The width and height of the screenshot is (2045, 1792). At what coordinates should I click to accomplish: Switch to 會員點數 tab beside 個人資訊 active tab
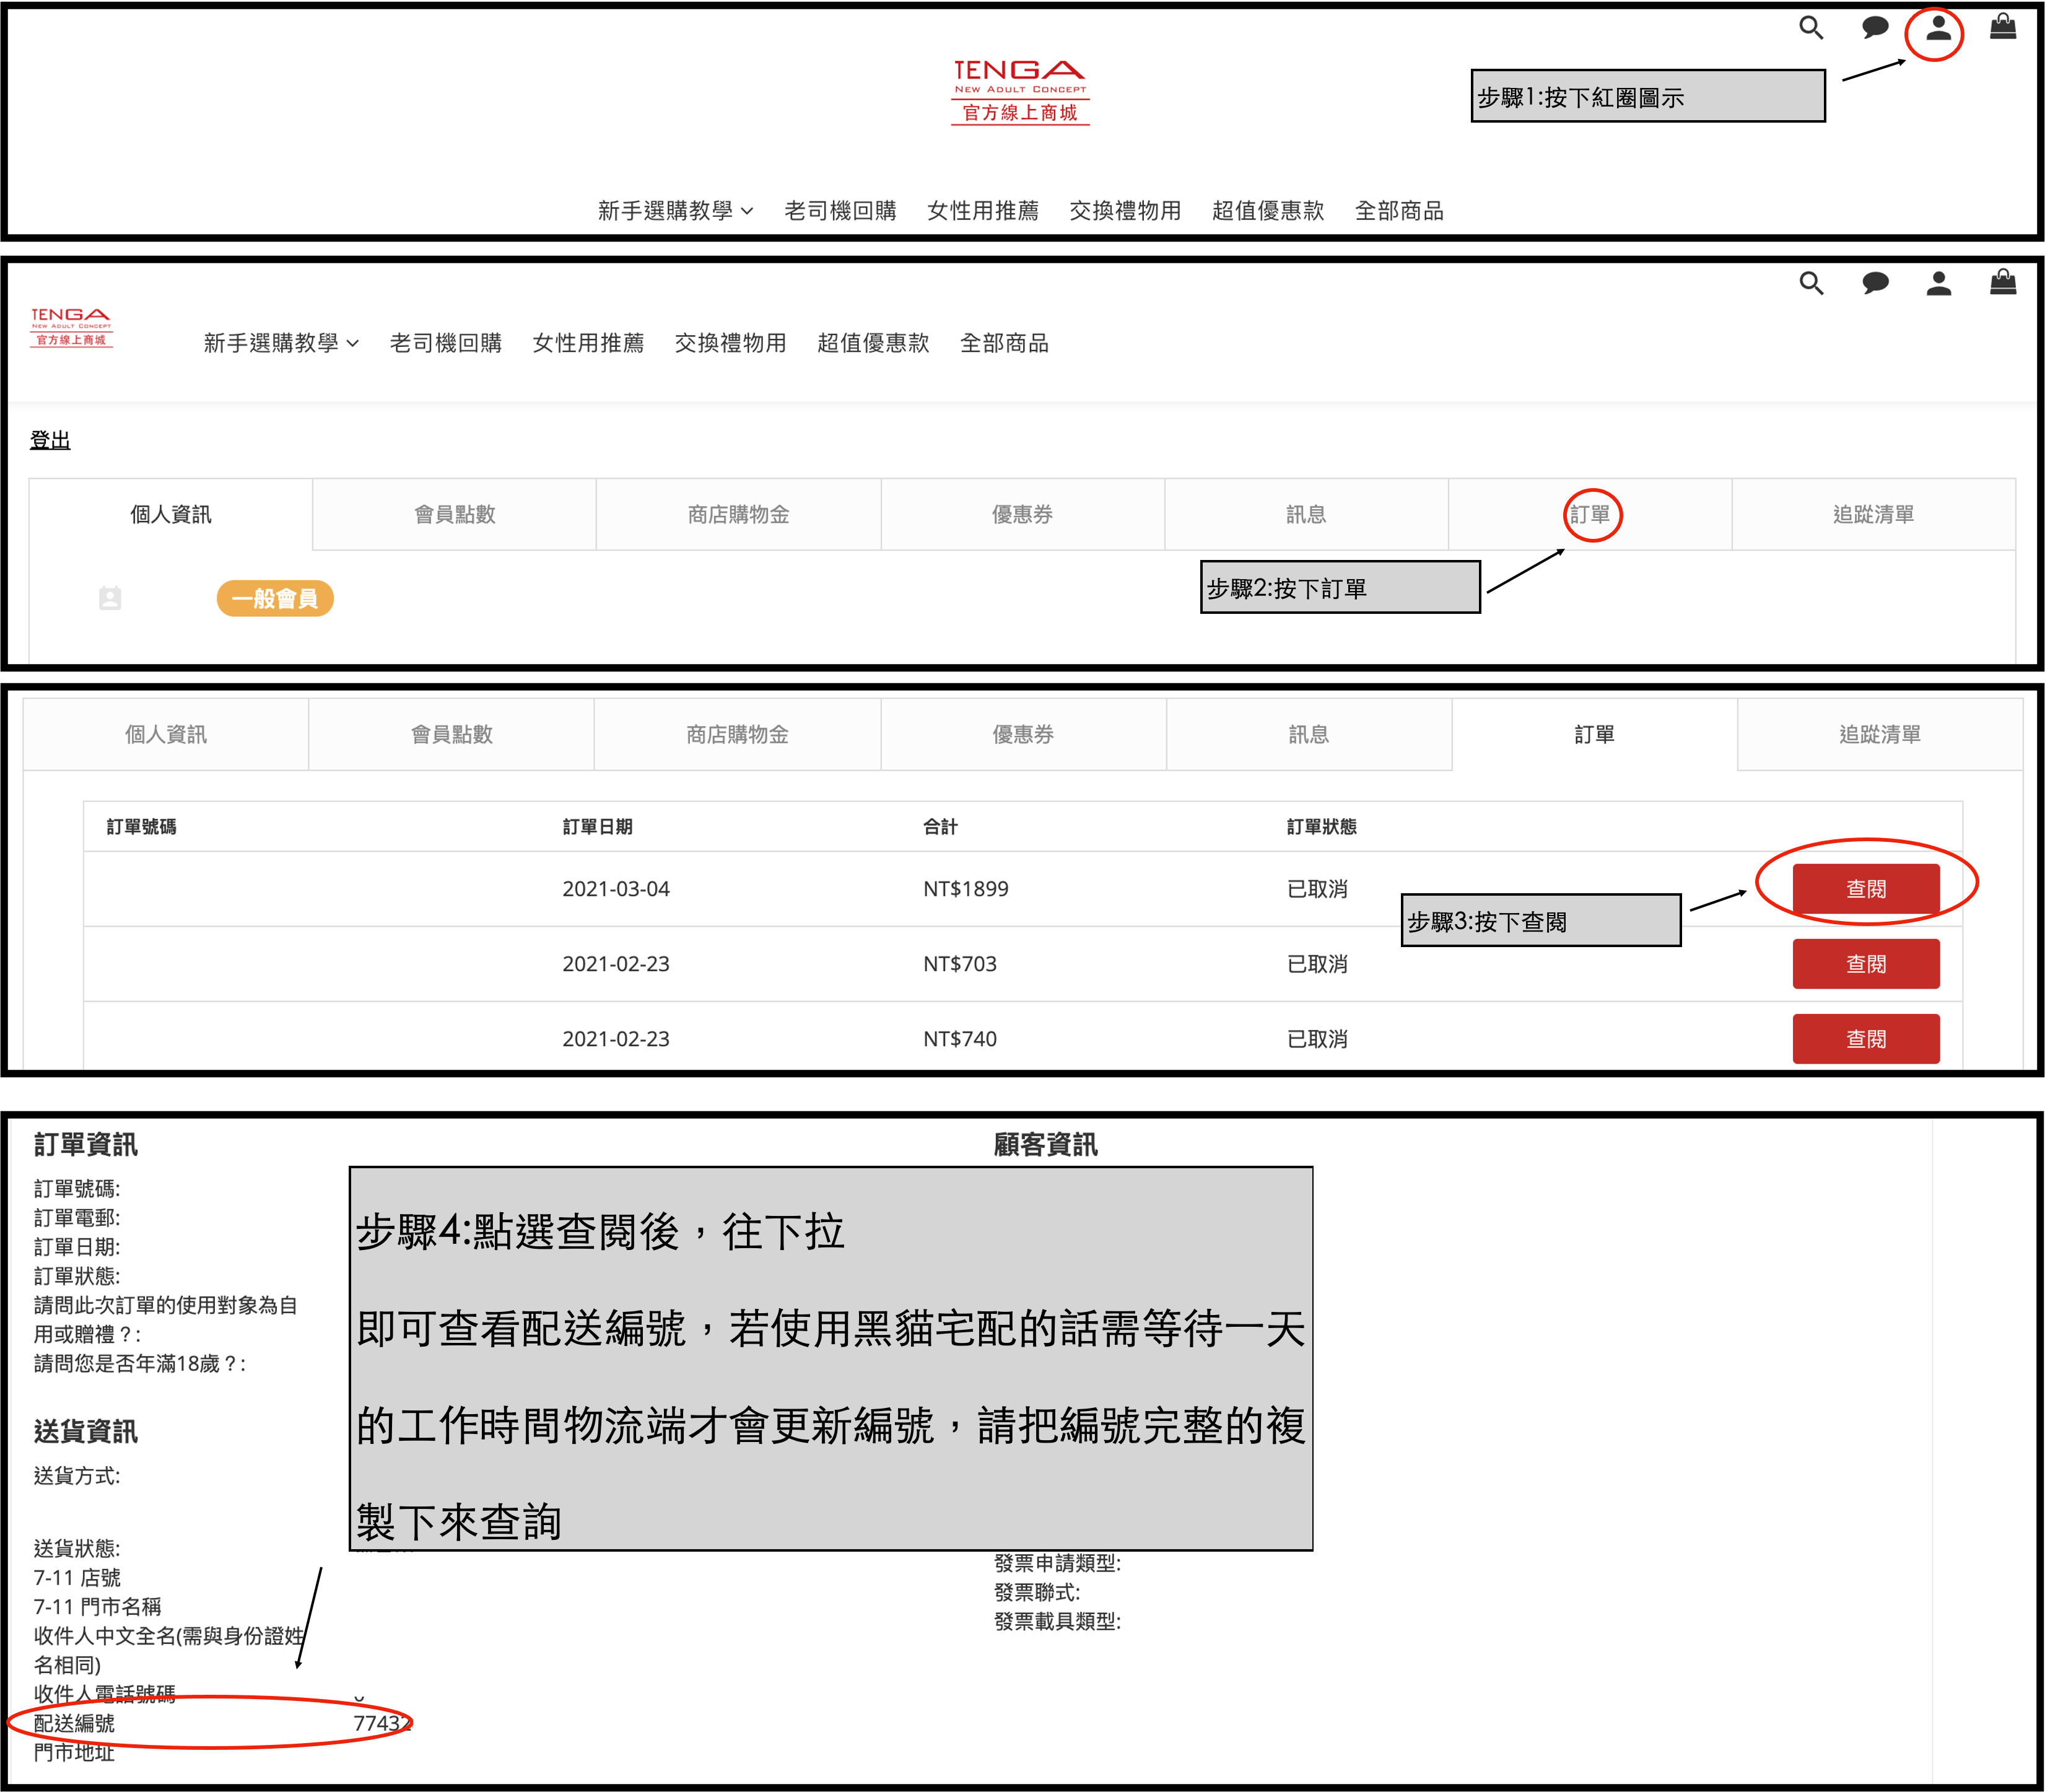tap(455, 514)
